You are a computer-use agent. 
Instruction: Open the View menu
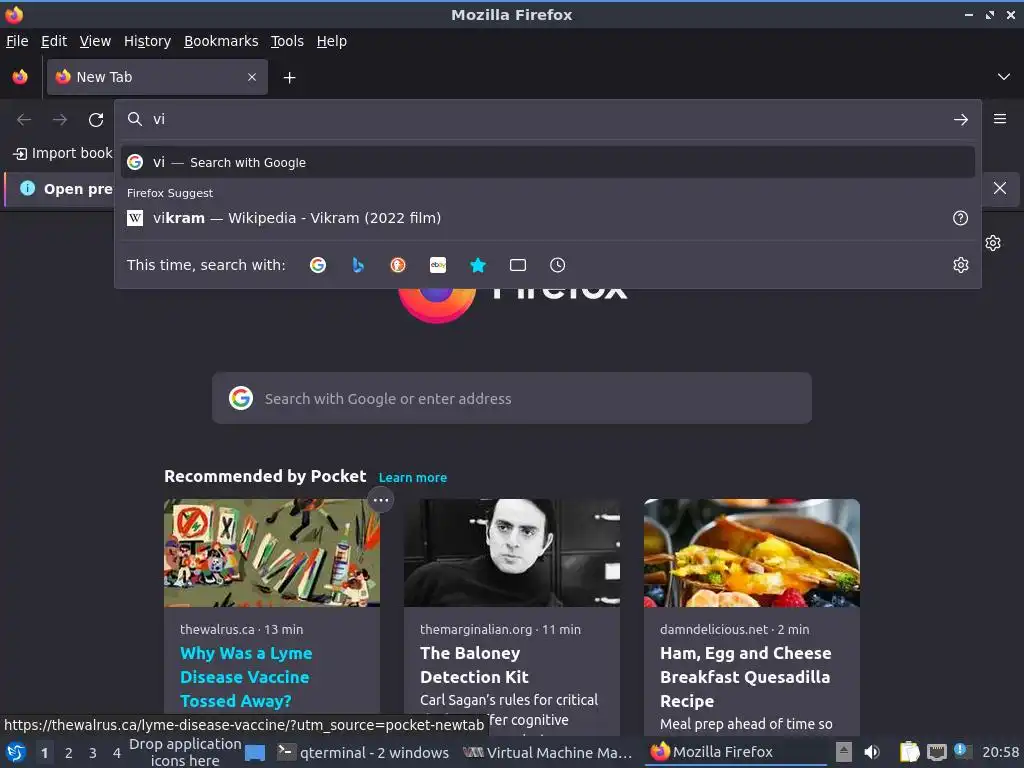(x=95, y=41)
